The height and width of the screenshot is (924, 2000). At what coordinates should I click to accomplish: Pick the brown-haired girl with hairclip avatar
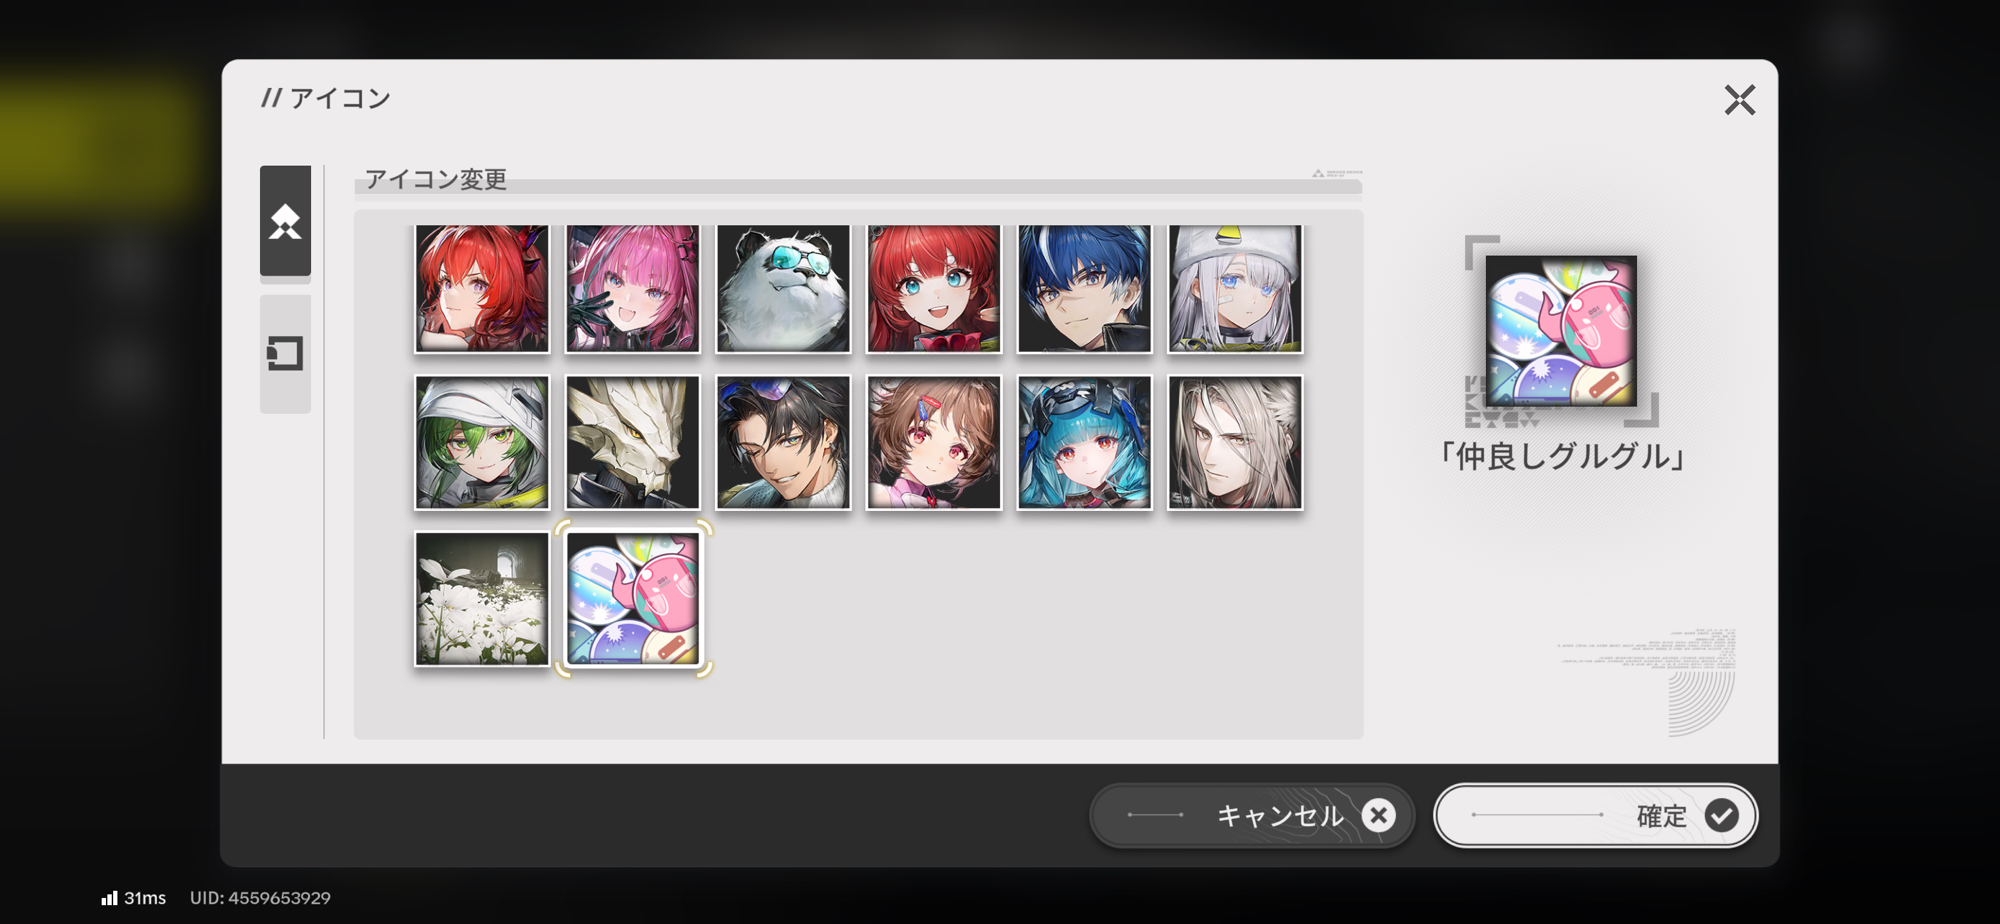pos(934,443)
